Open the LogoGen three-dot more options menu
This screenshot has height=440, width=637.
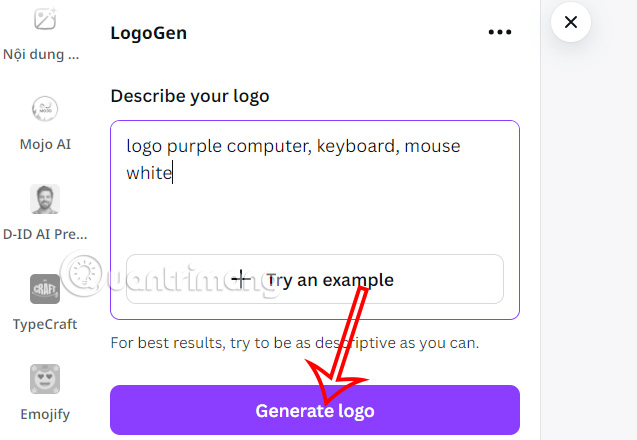[499, 32]
